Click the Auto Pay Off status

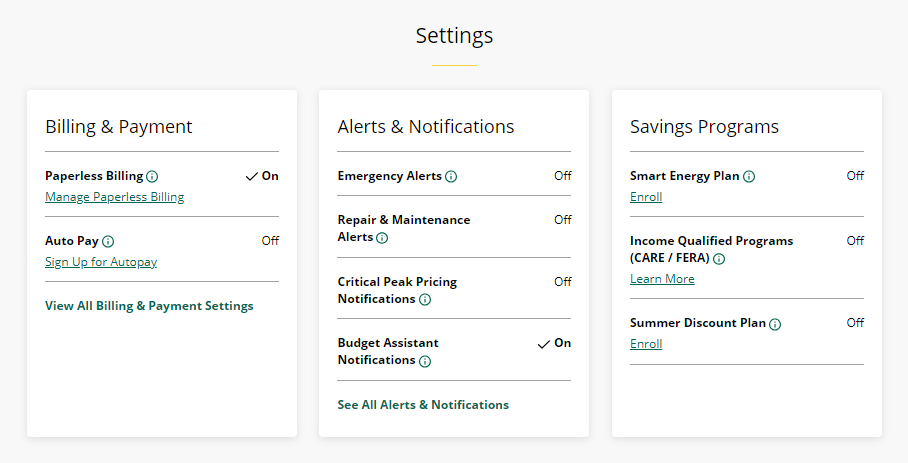[x=270, y=240]
